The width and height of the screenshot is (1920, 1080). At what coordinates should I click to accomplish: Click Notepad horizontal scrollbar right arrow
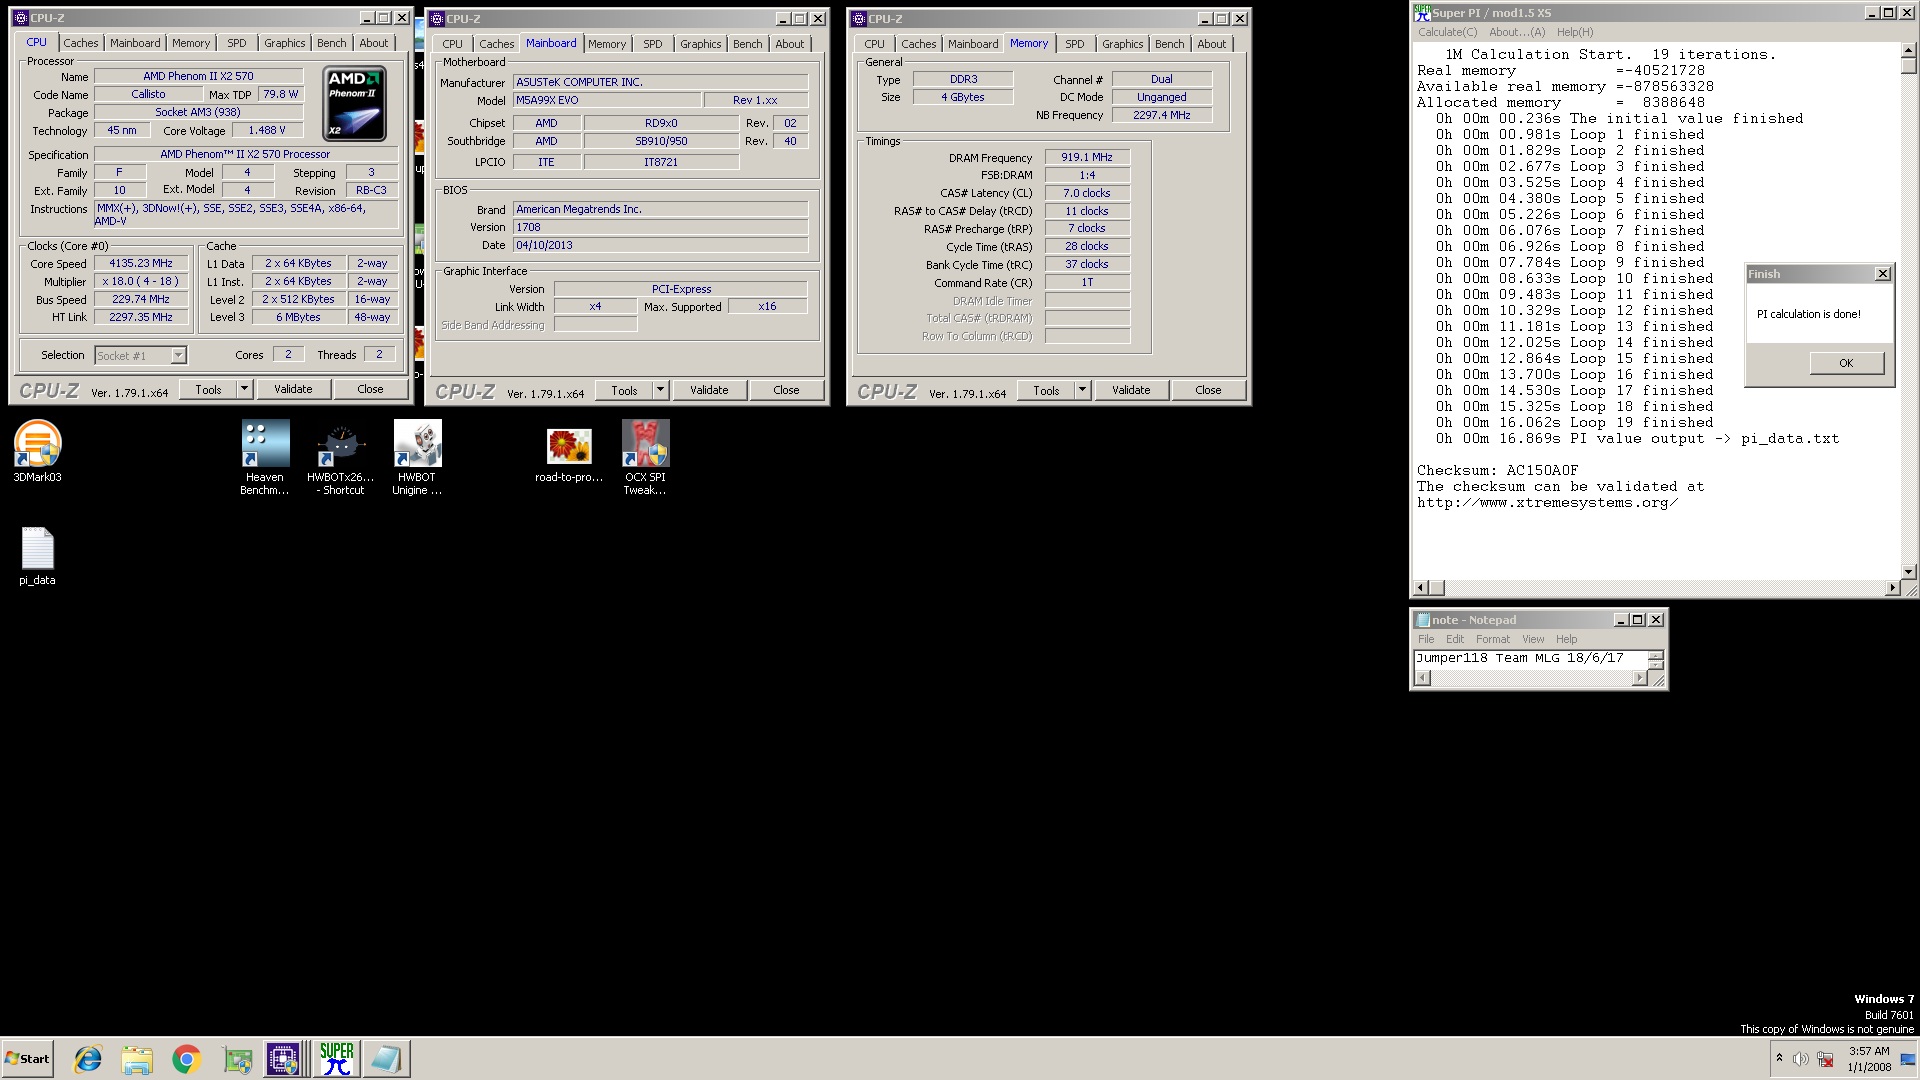(1639, 678)
